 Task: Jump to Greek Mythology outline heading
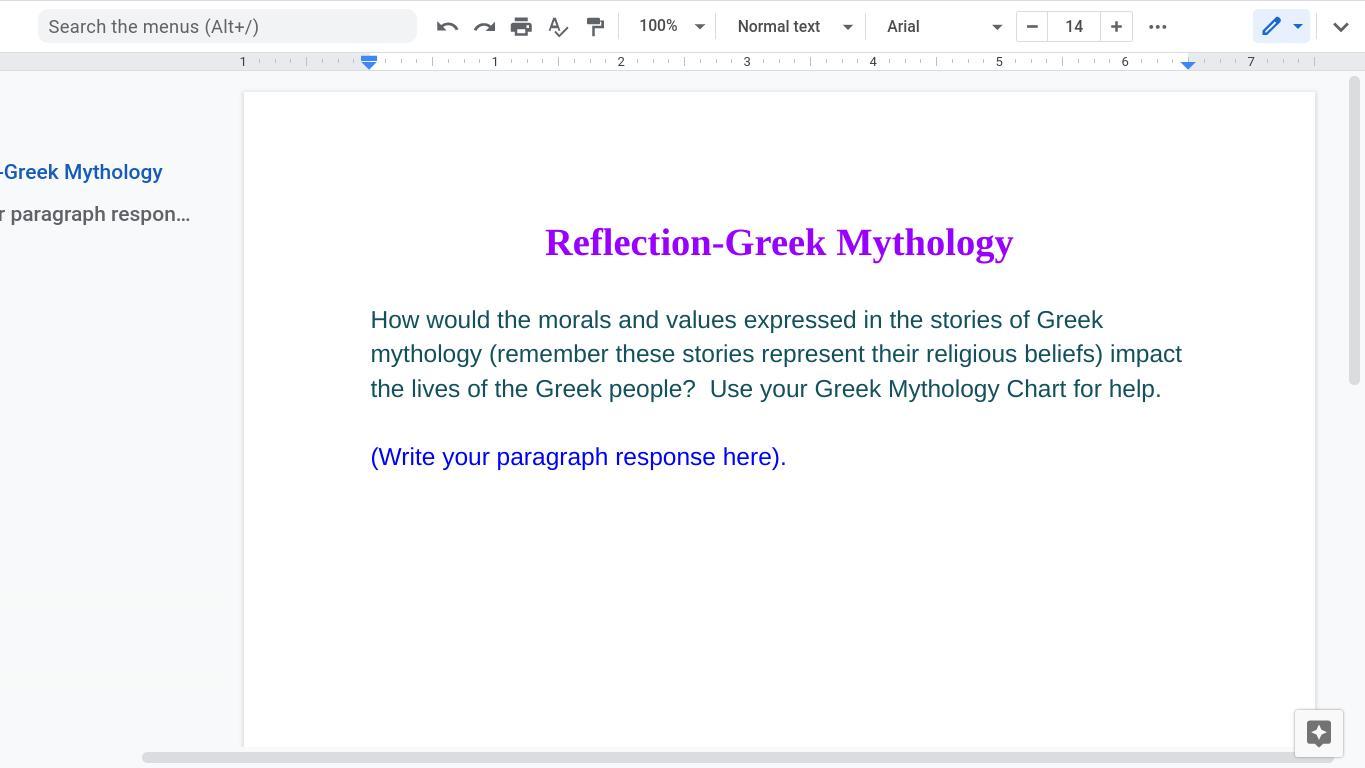tap(82, 172)
